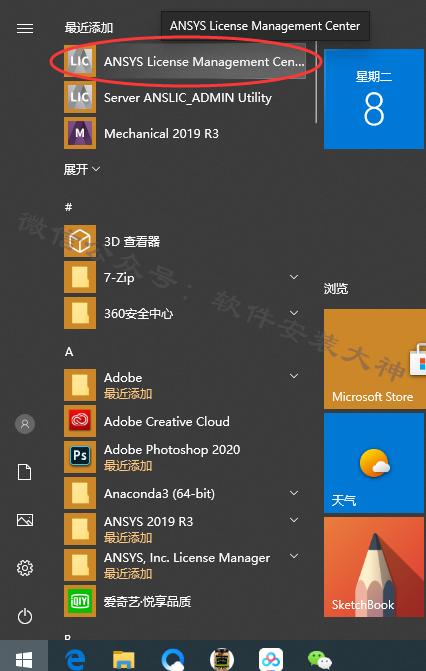Image resolution: width=426 pixels, height=671 pixels.
Task: Open WeChat from the taskbar
Action: pyautogui.click(x=319, y=659)
